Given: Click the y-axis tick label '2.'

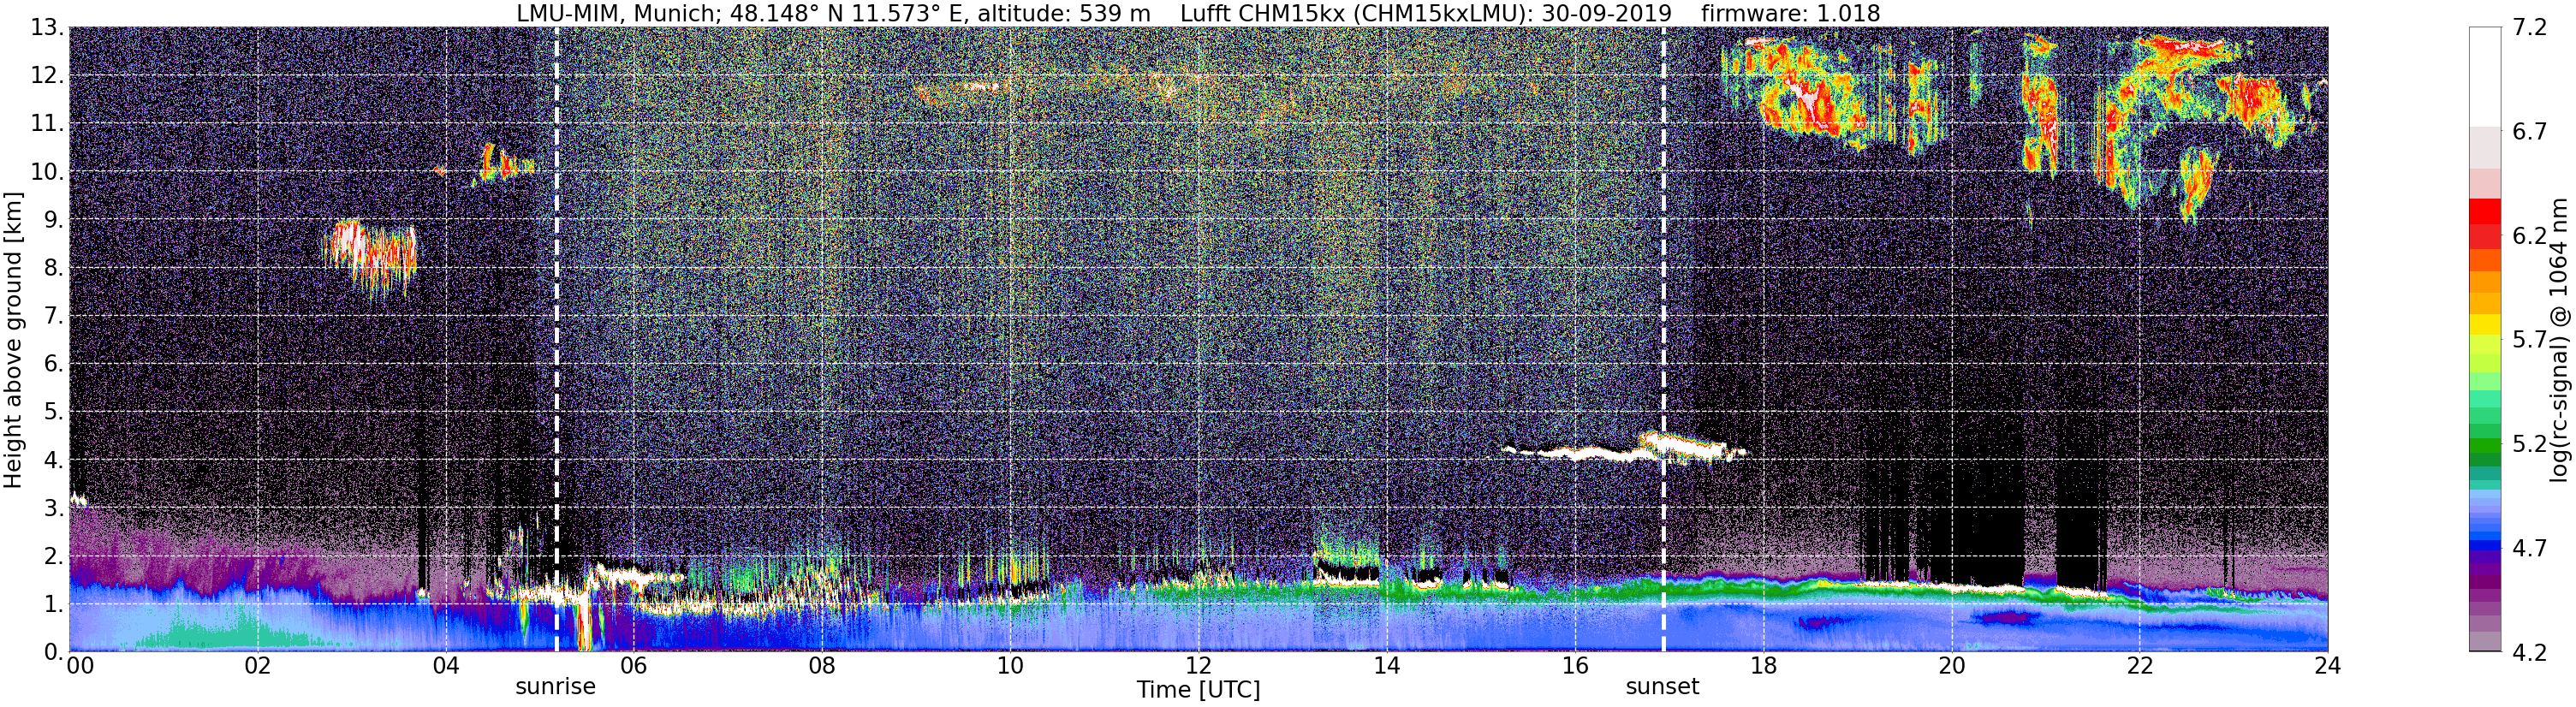Looking at the screenshot, I should (x=53, y=556).
